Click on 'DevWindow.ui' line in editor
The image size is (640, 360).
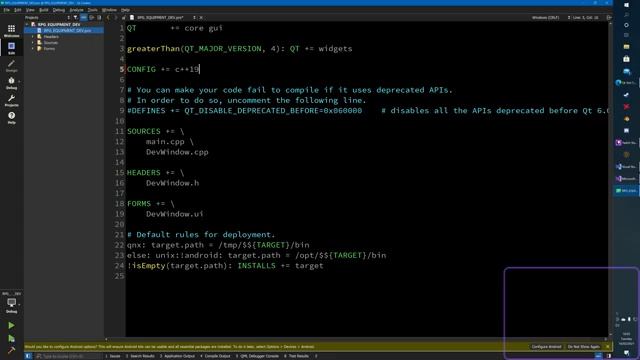[175, 214]
